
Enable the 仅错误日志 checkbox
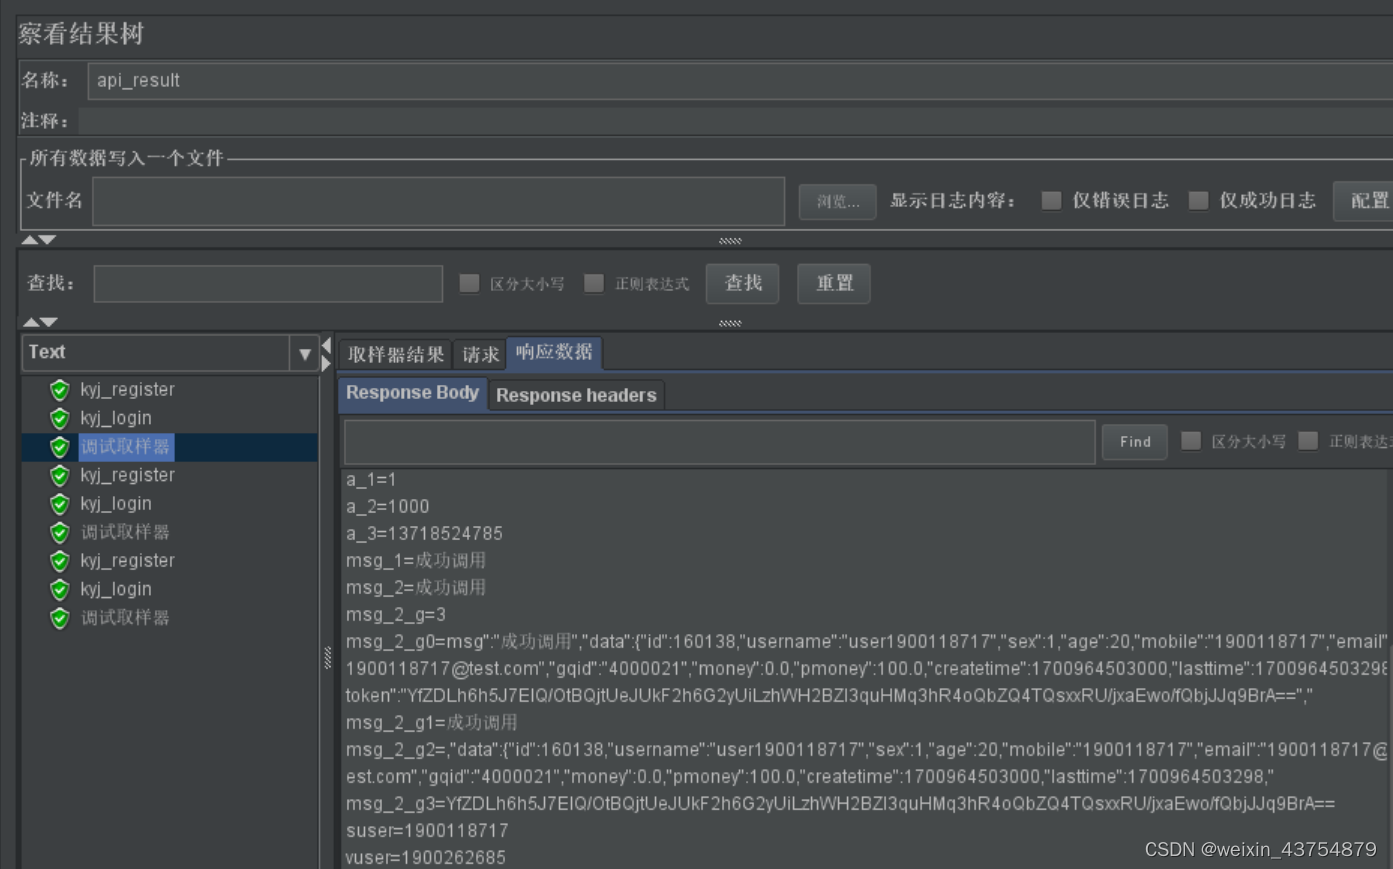(x=1051, y=201)
